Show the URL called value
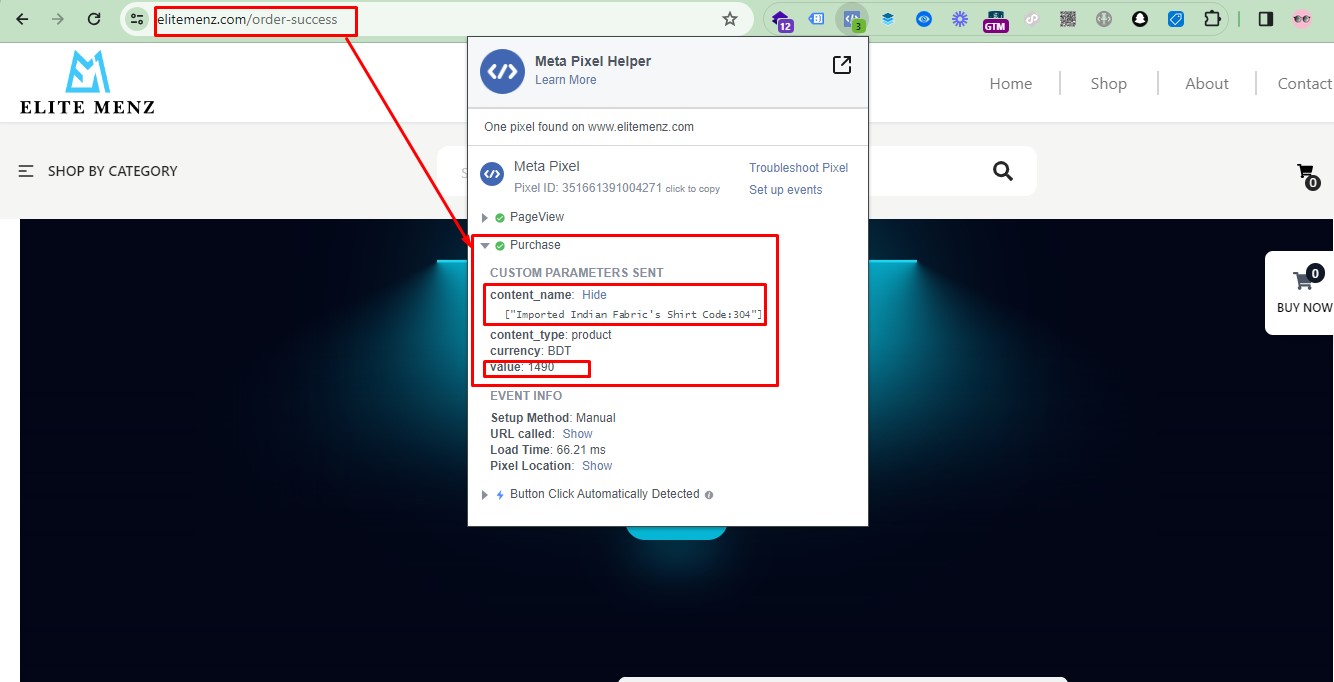The height and width of the screenshot is (682, 1334). (577, 434)
